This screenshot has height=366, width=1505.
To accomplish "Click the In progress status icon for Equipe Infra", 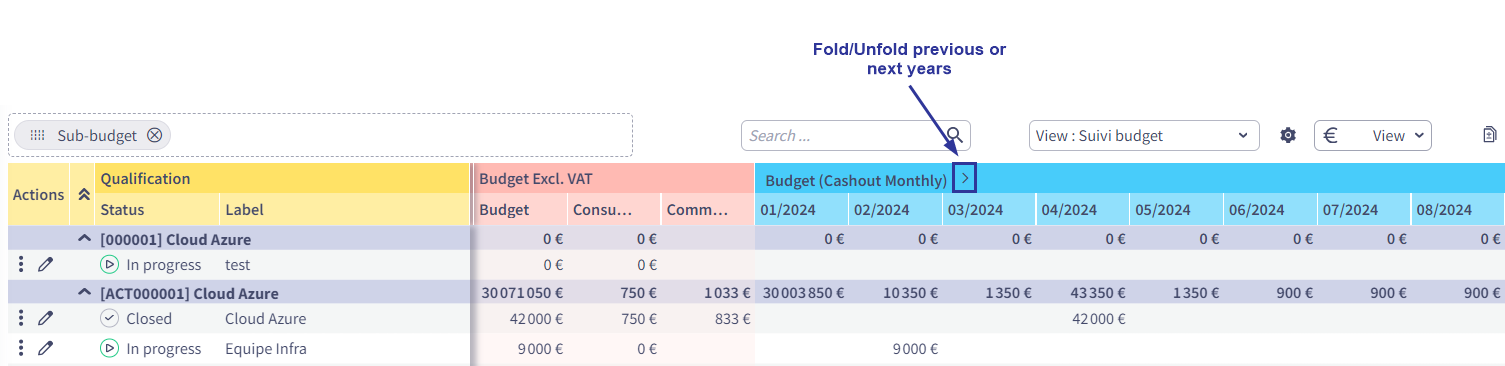I will pos(110,348).
